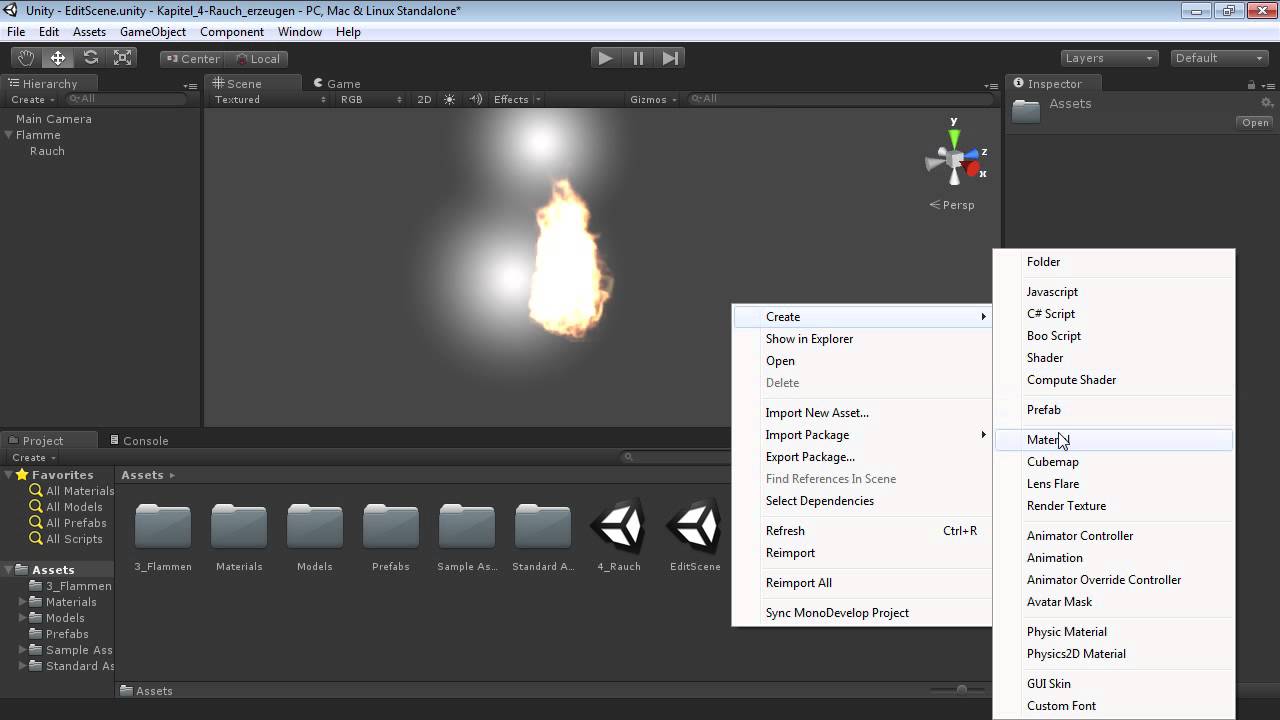Open 4_Rauch scene asset icon
Viewport: 1280px width, 720px height.
coord(618,526)
